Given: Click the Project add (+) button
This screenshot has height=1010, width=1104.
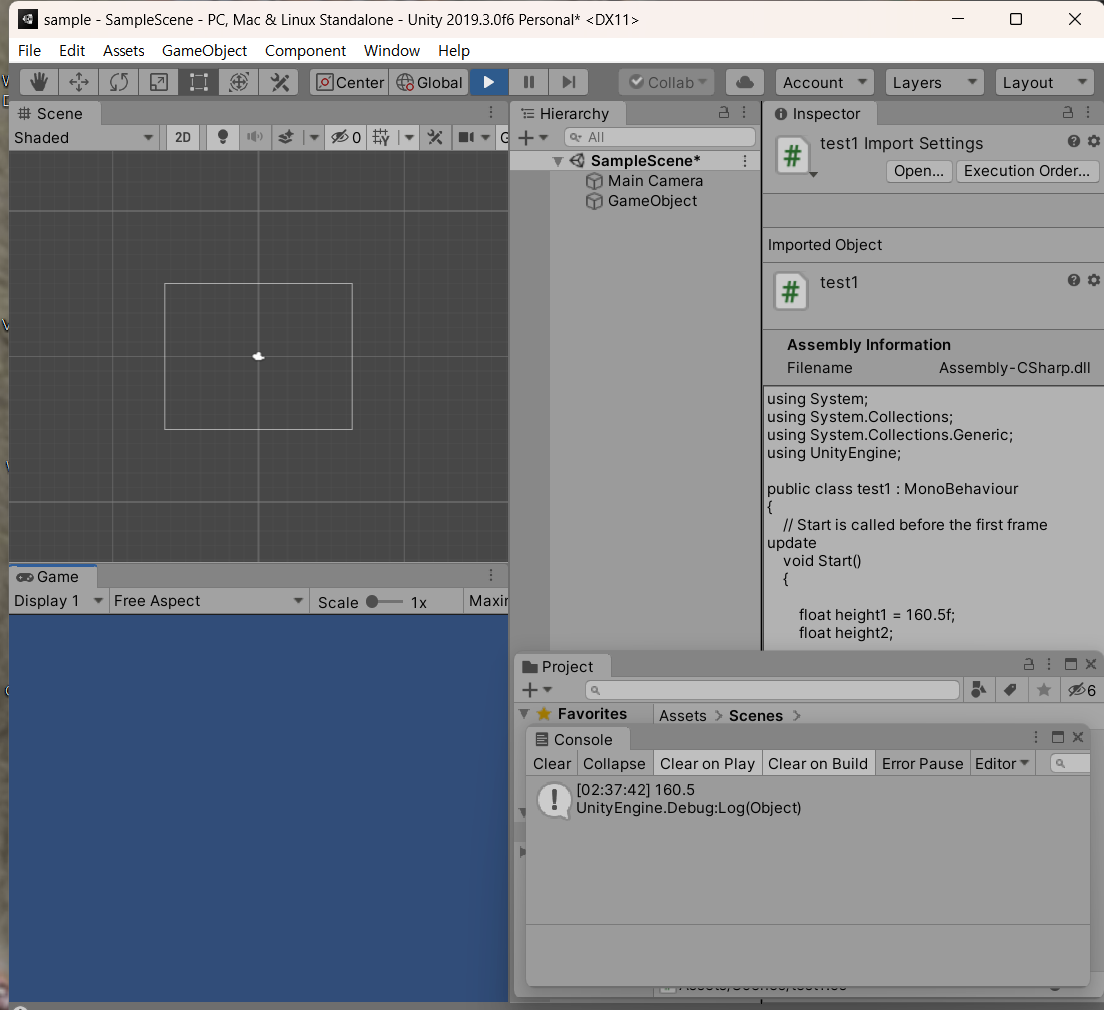Looking at the screenshot, I should click(x=529, y=690).
